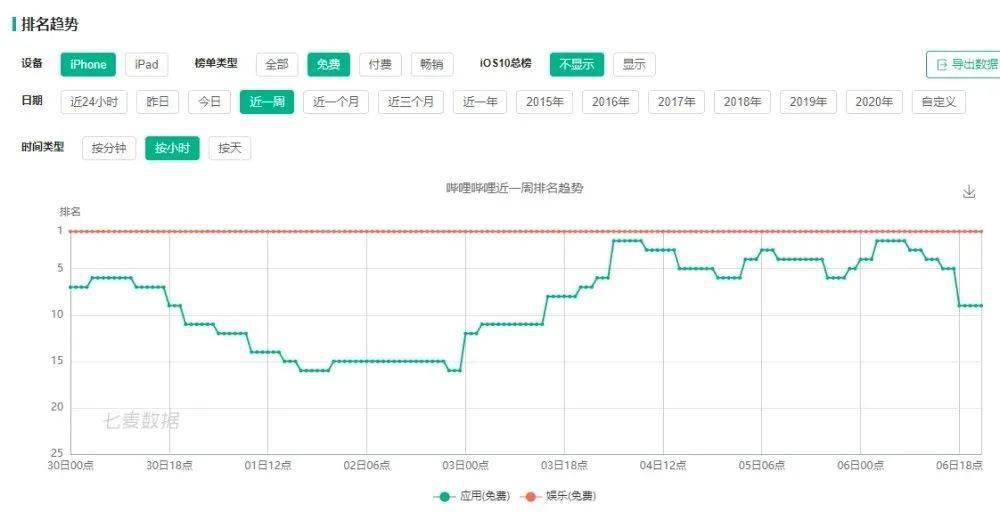1000x512 pixels.
Task: Toggle the green 应用(免费) legend marker
Action: point(444,496)
